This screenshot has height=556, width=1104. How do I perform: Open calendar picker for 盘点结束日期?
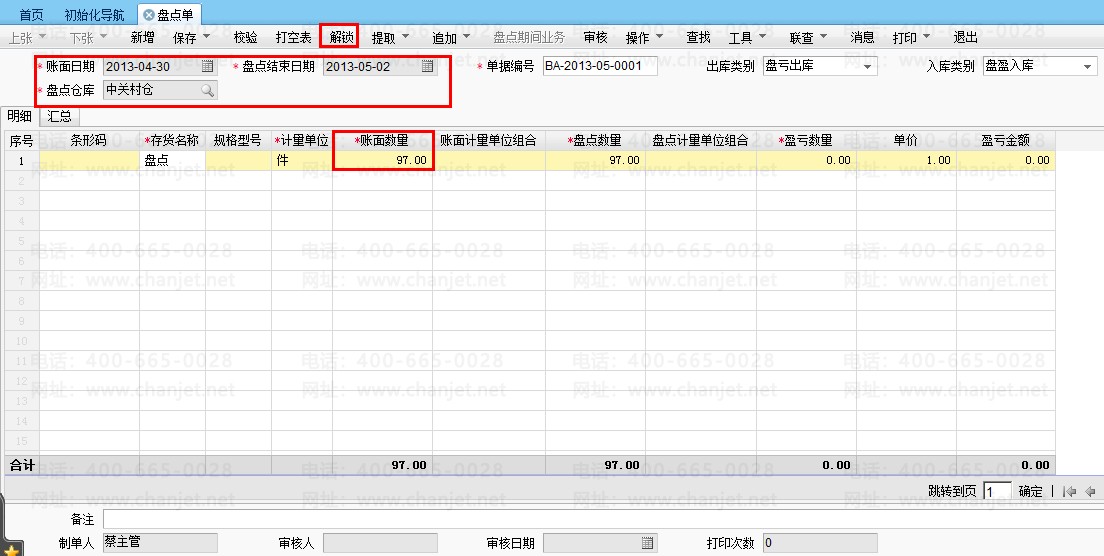[x=427, y=67]
